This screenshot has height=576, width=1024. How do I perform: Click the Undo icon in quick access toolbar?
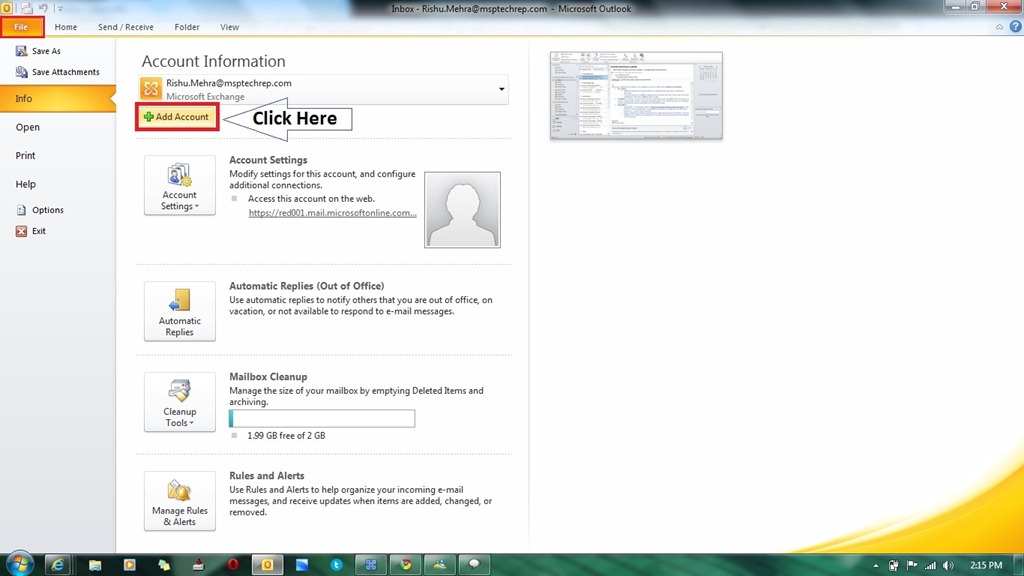[43, 8]
